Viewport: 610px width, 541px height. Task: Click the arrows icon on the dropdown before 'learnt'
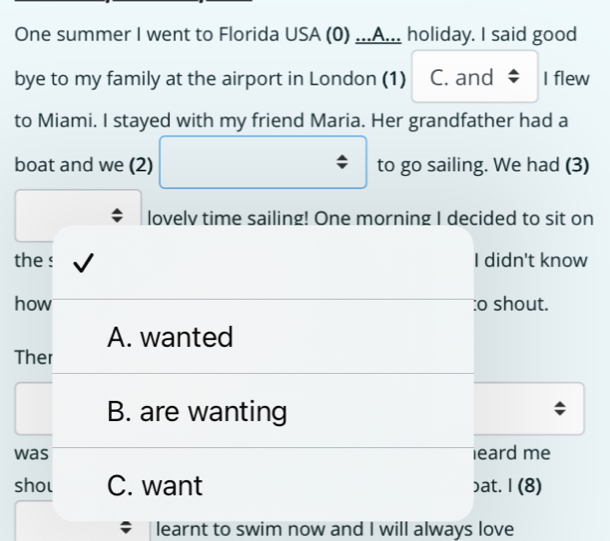tap(125, 527)
